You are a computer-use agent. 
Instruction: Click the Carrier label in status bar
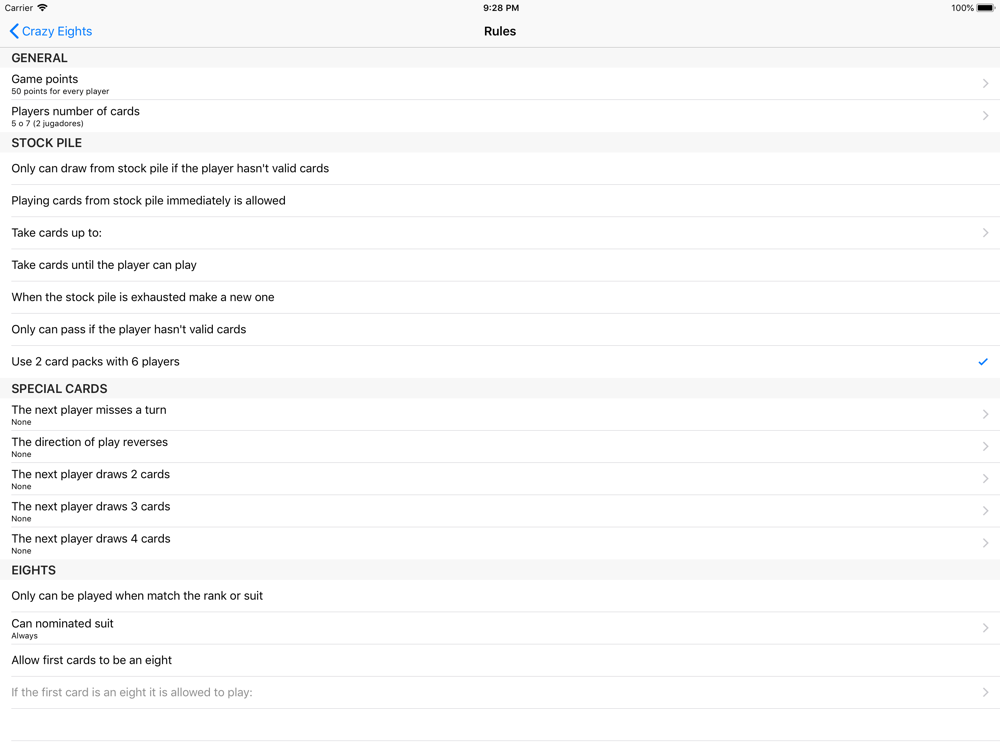(x=18, y=8)
